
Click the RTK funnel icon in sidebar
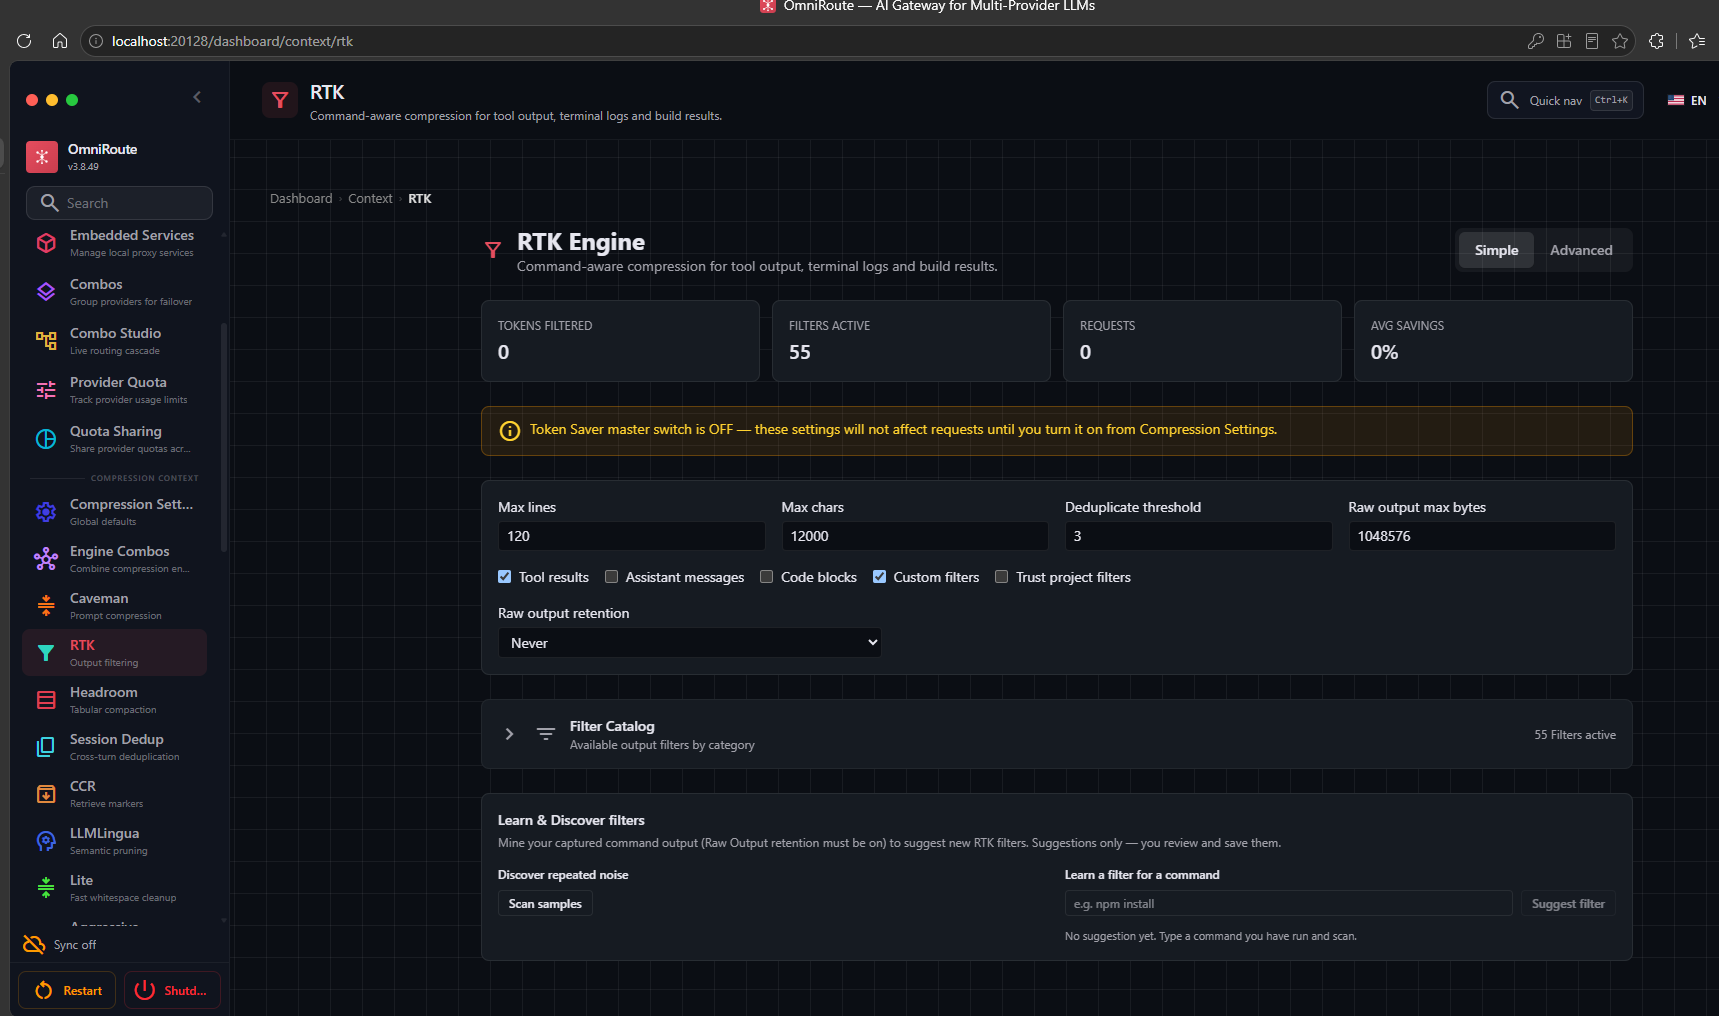click(x=46, y=653)
